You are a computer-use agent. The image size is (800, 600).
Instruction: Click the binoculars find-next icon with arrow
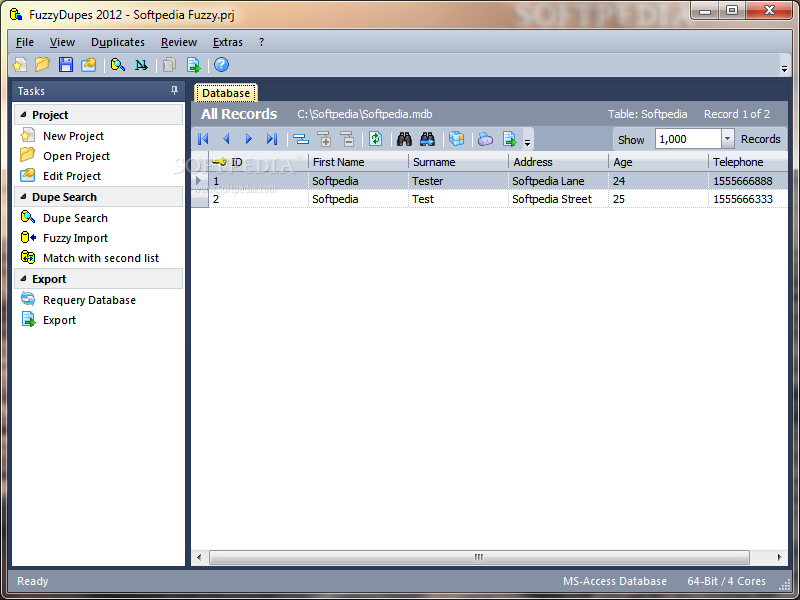(428, 139)
